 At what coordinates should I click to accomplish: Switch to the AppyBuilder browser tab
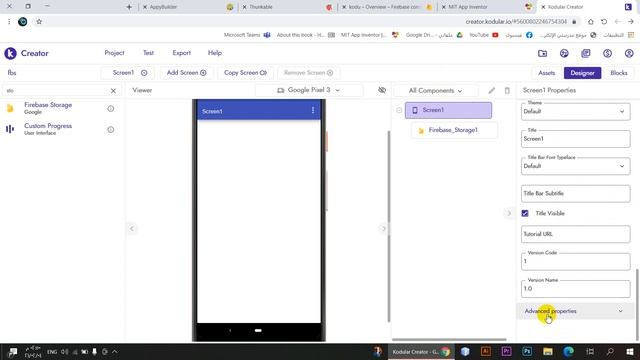click(188, 7)
